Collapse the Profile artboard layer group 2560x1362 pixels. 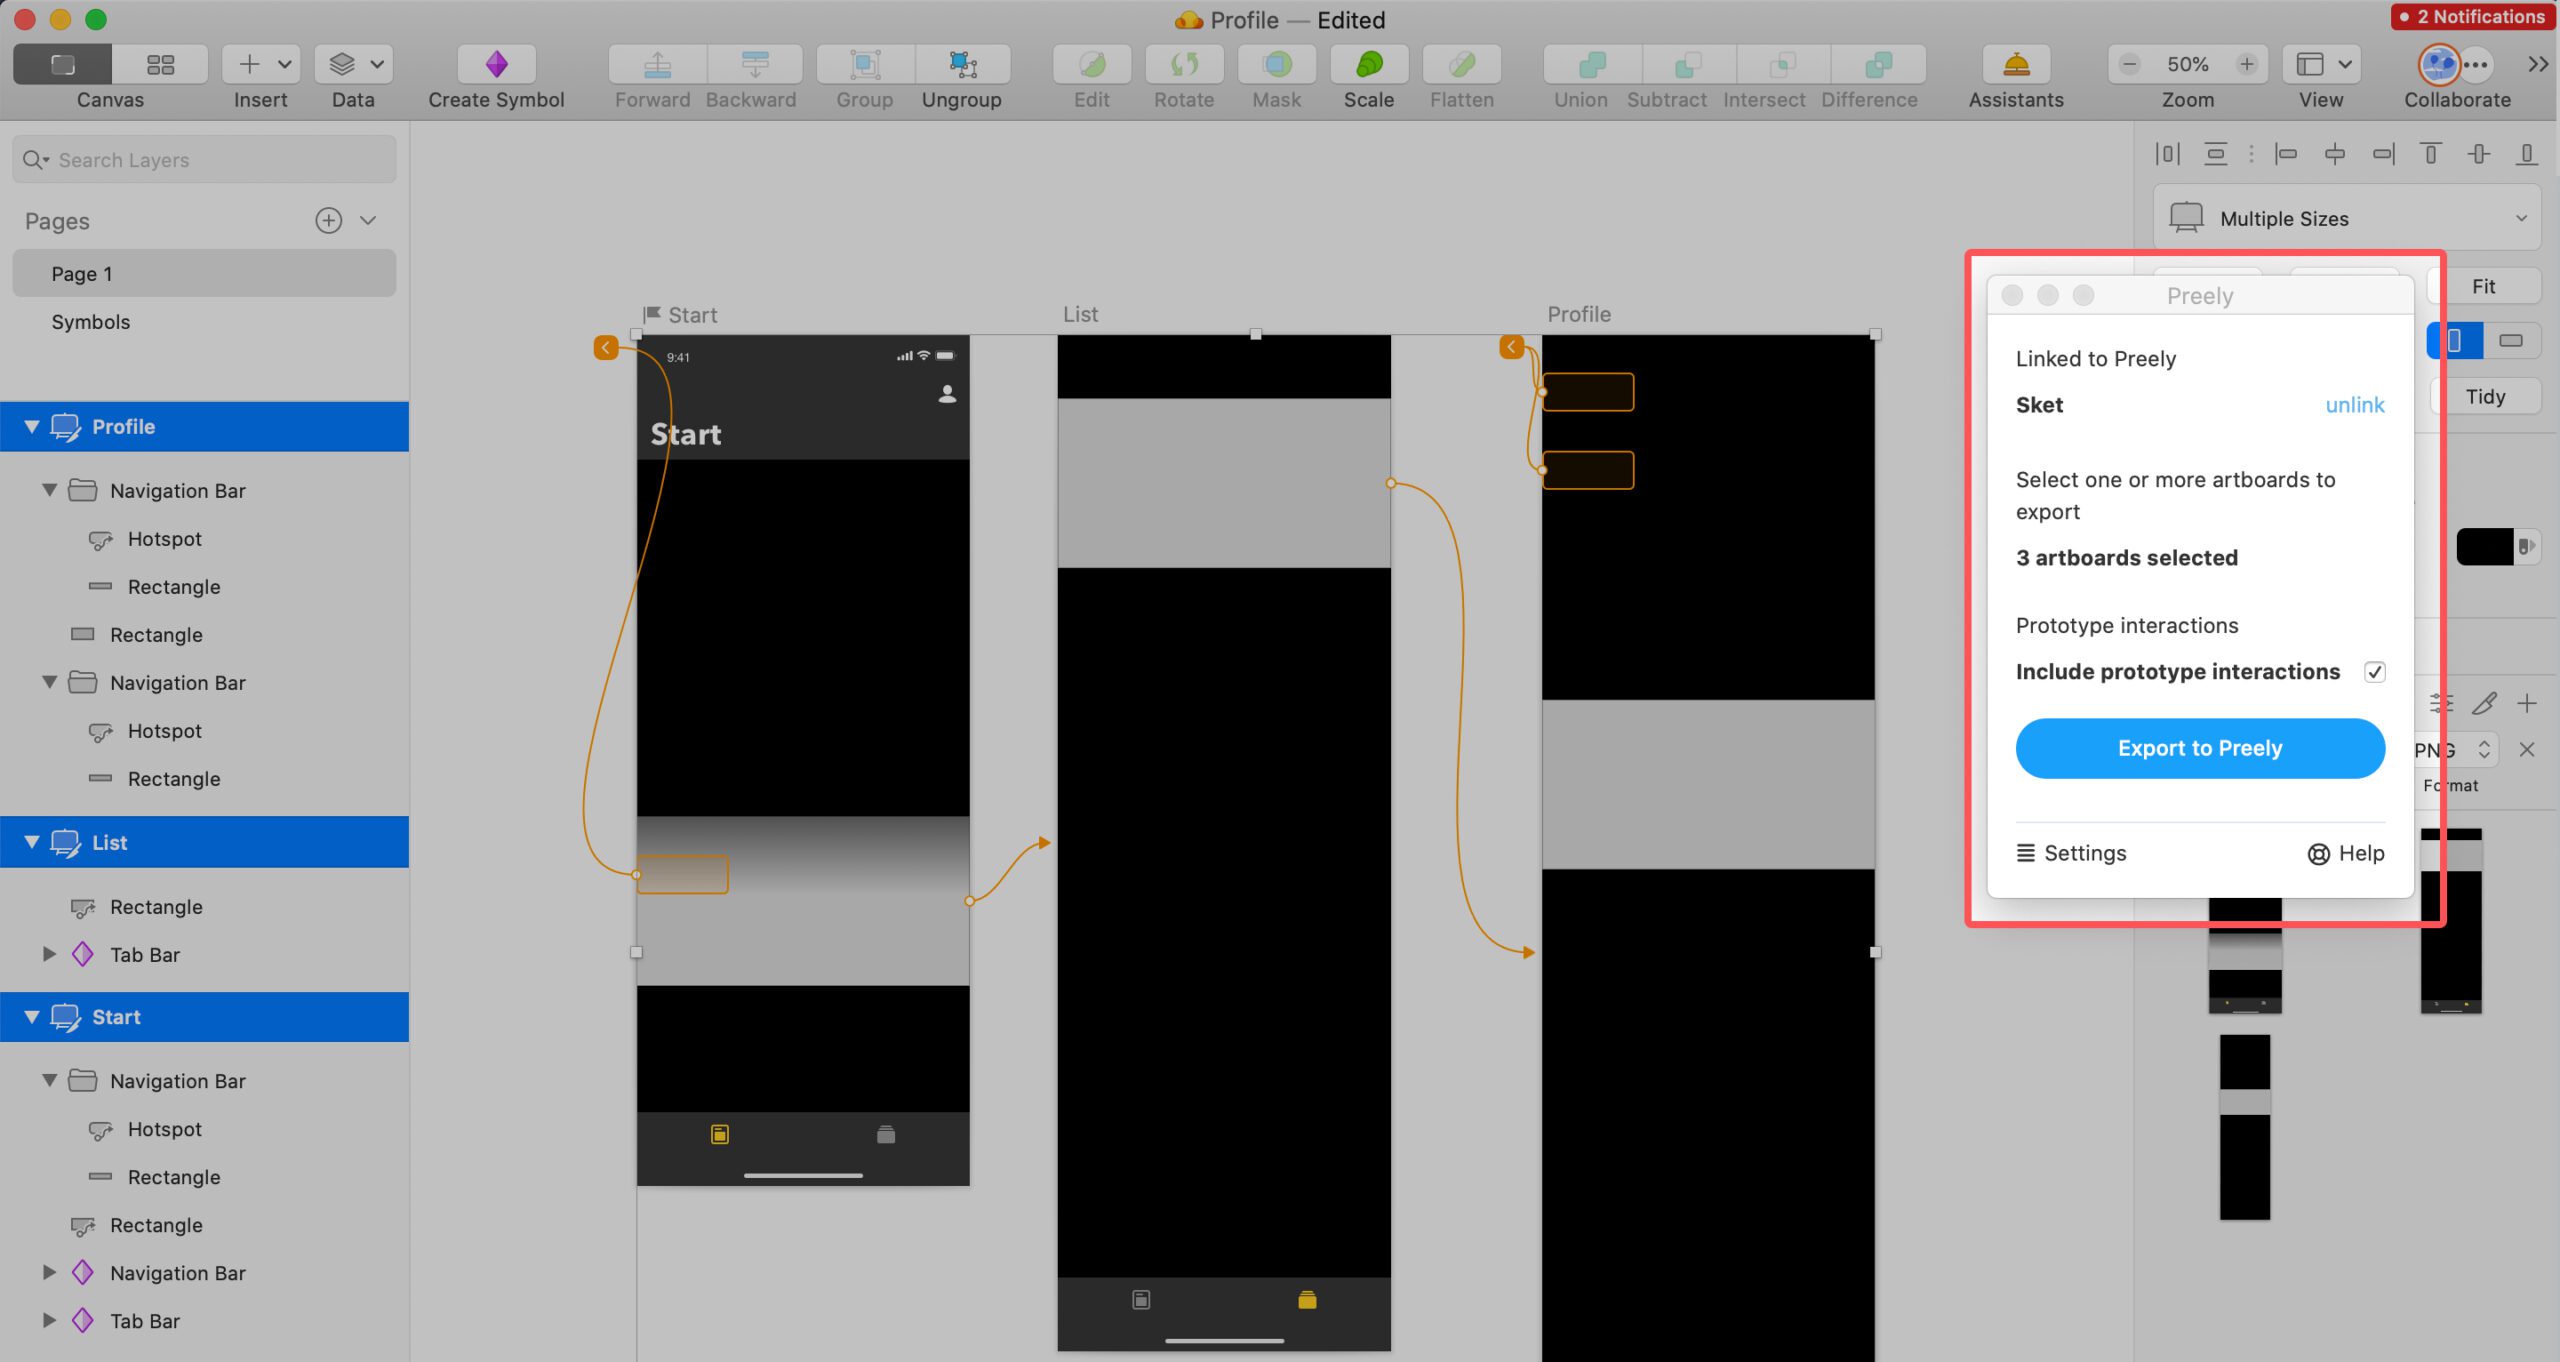click(29, 425)
